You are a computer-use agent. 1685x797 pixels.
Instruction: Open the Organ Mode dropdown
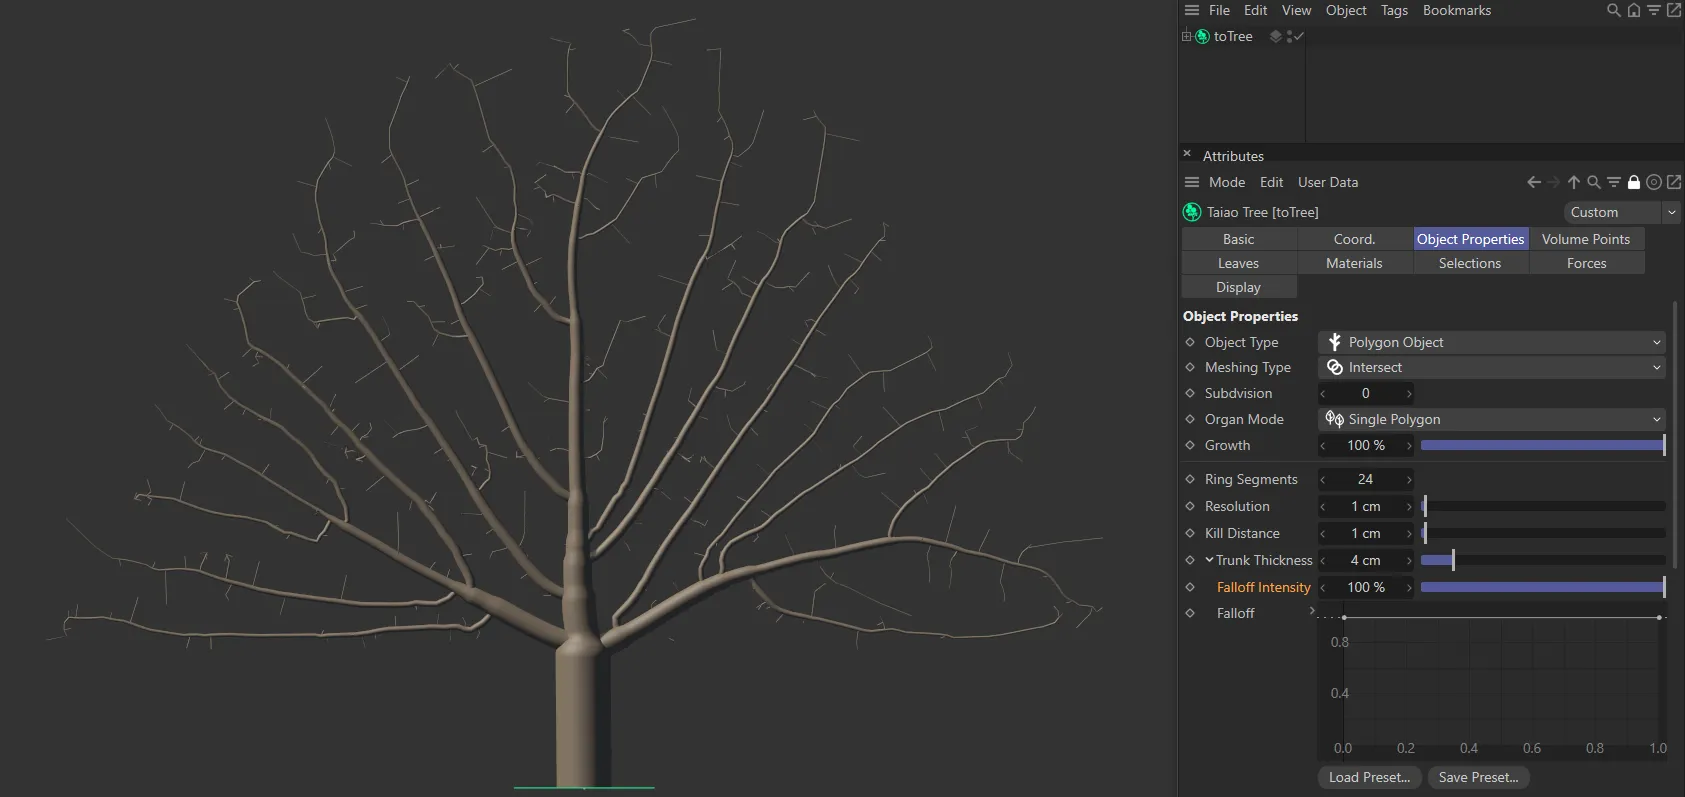(1491, 419)
